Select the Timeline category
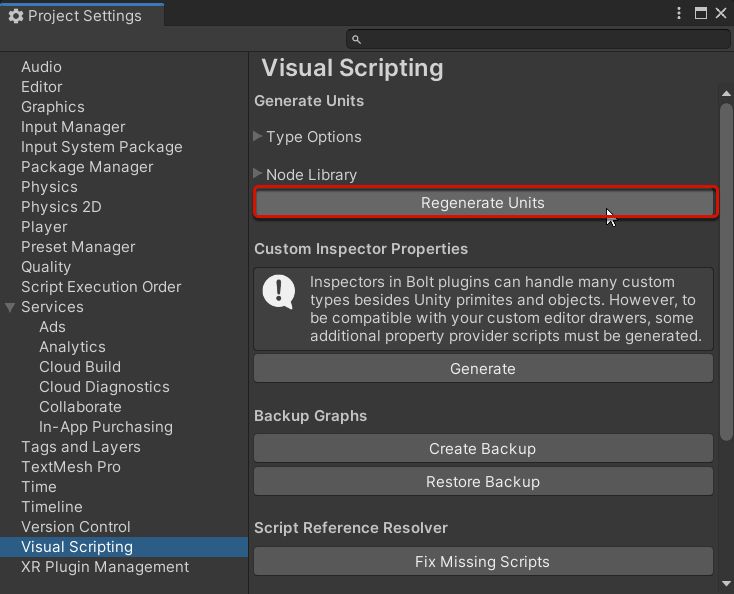 pos(52,506)
